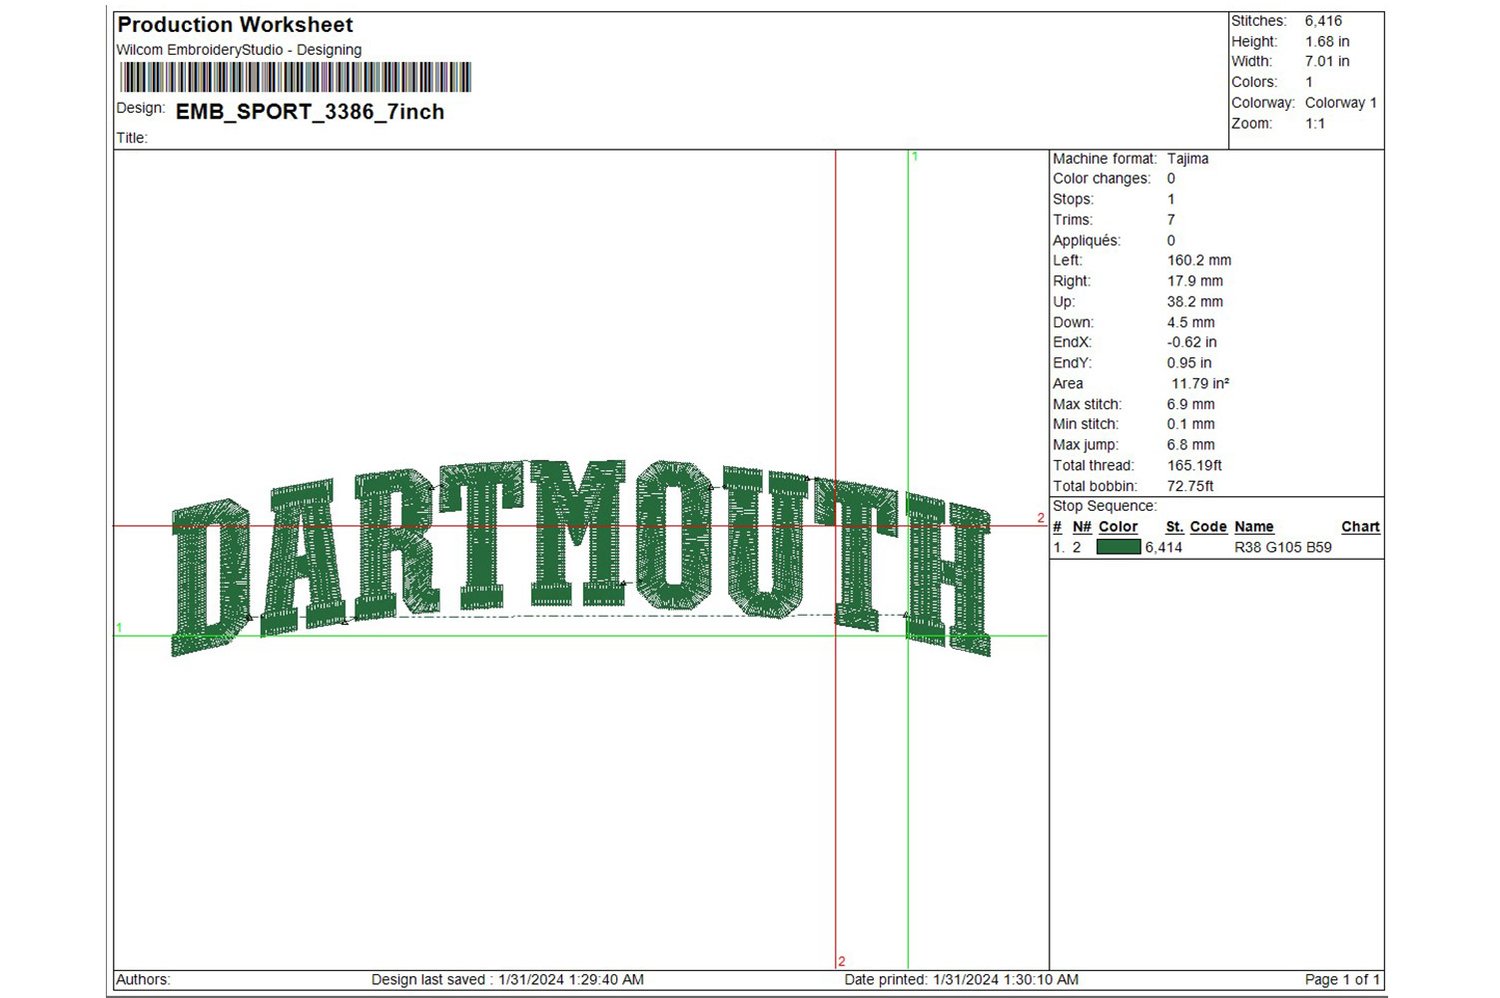
Task: Click the "Chart" column header
Action: [x=1361, y=527]
